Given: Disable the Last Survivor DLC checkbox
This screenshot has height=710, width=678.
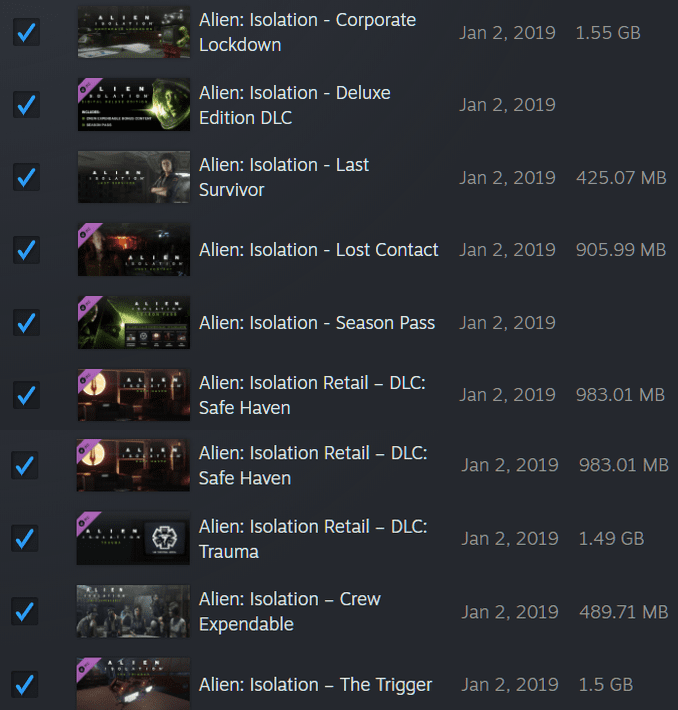Looking at the screenshot, I should 26,178.
